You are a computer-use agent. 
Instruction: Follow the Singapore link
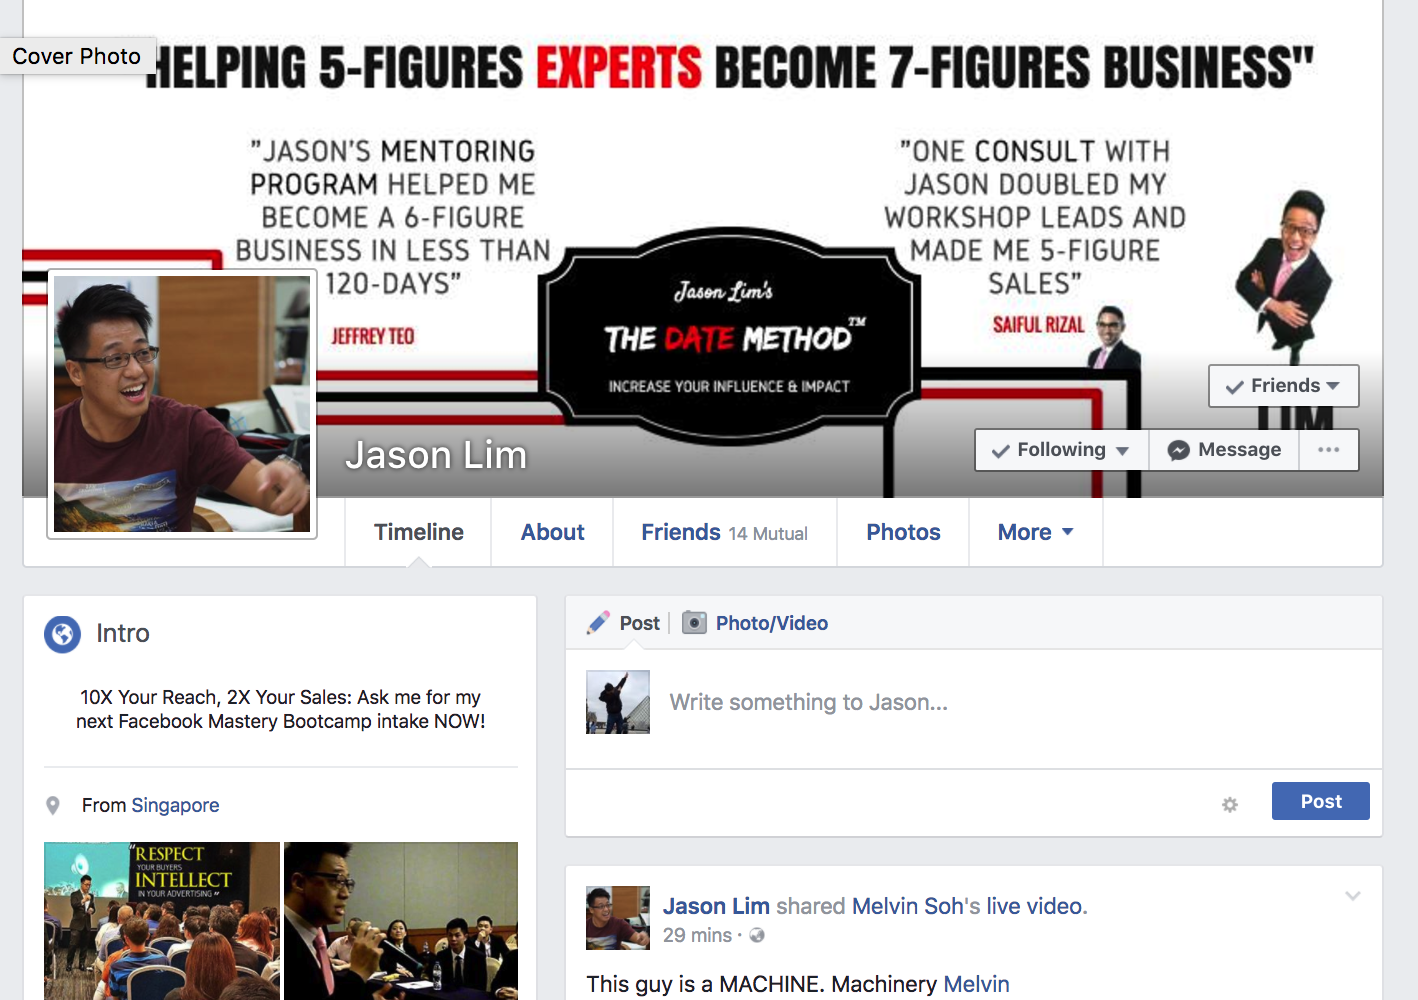click(x=175, y=805)
